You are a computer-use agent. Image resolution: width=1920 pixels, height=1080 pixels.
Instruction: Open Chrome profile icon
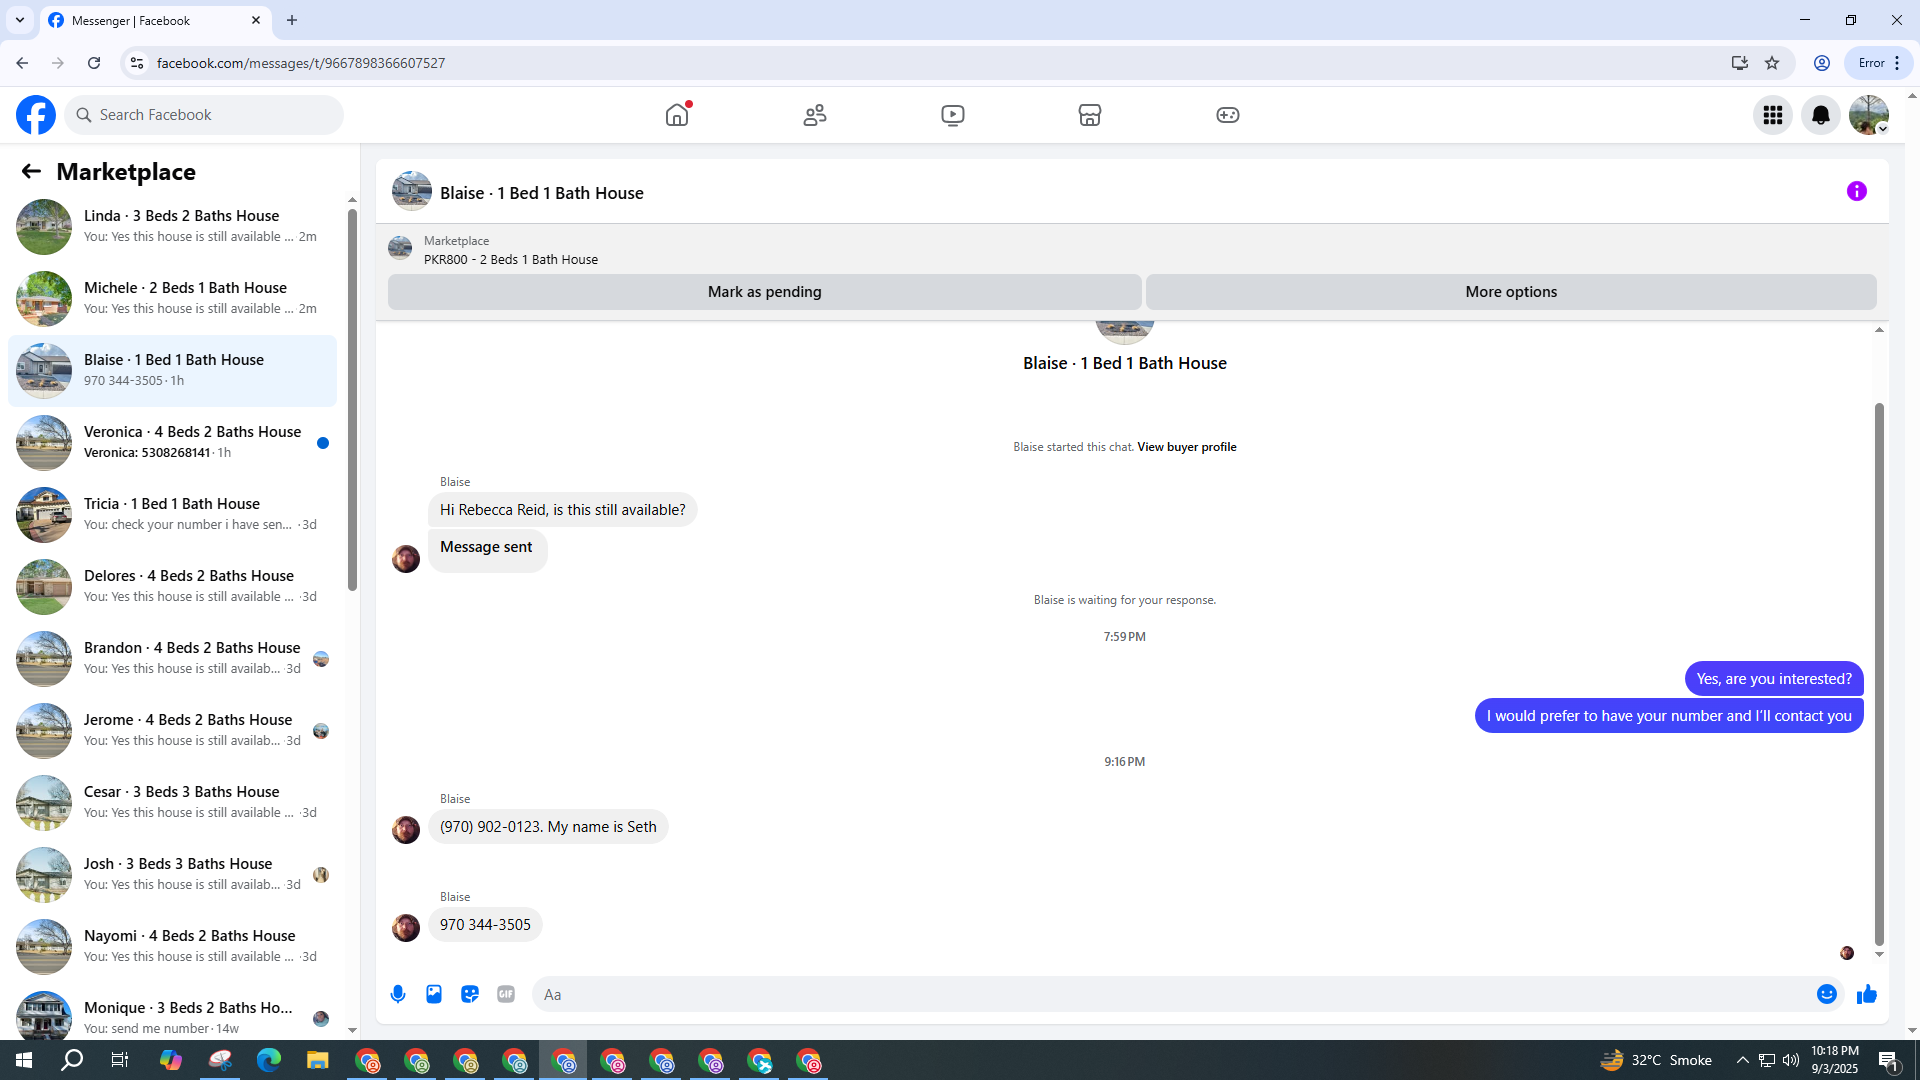(1822, 63)
